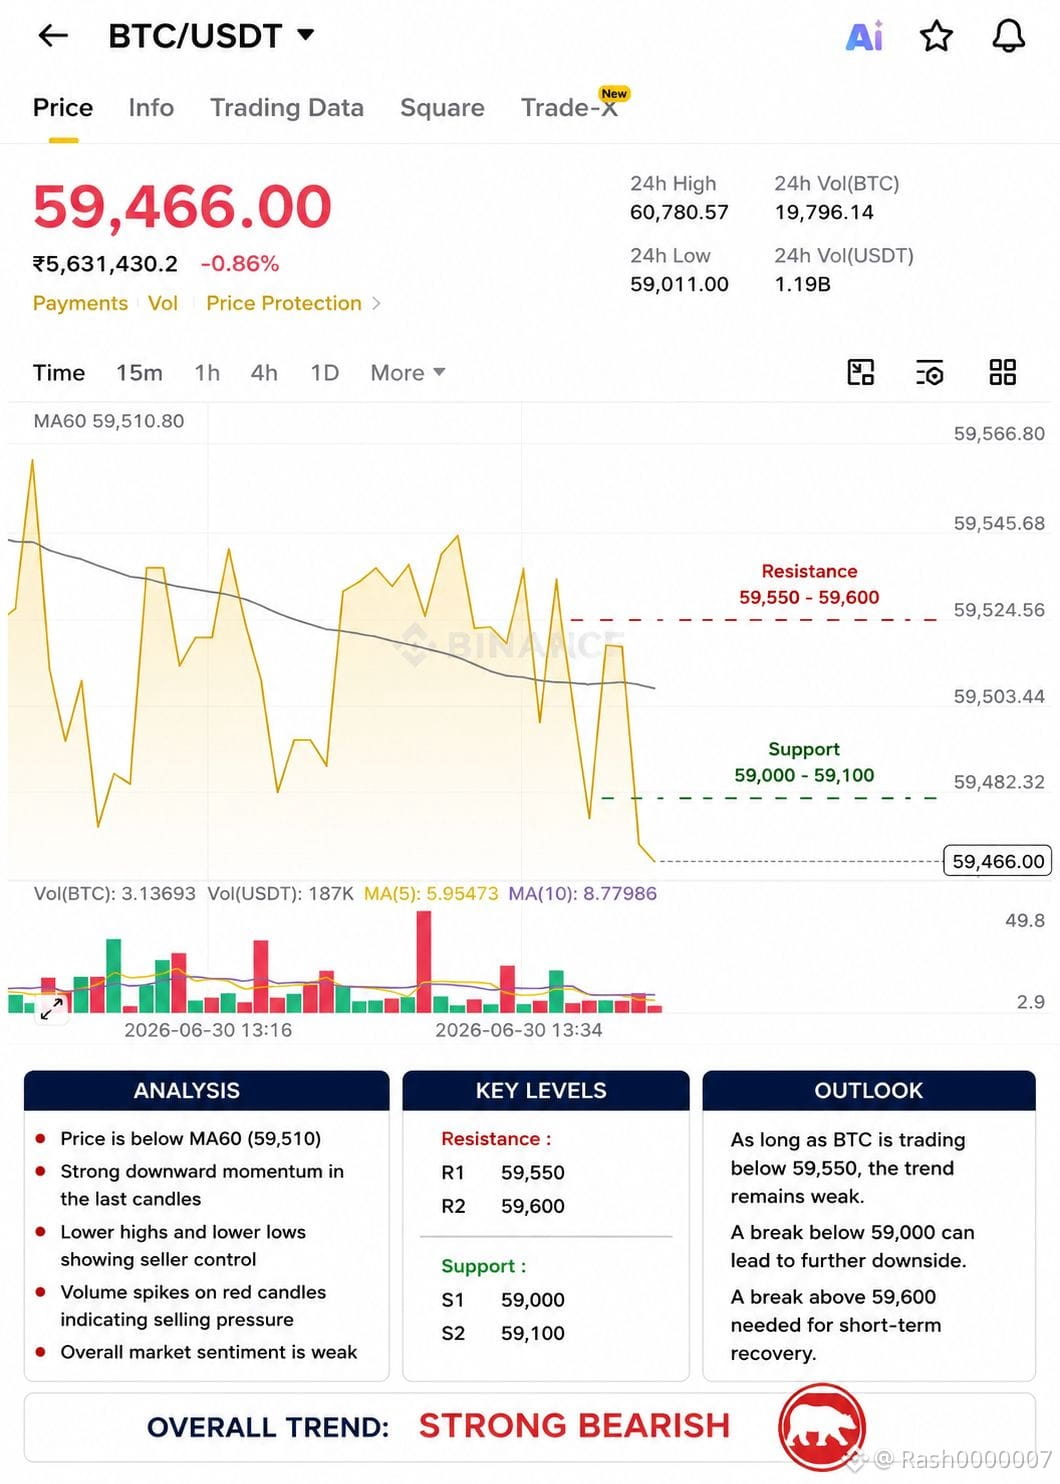Select the 1h chart interval
Viewport: 1060px width, 1484px height.
[207, 373]
